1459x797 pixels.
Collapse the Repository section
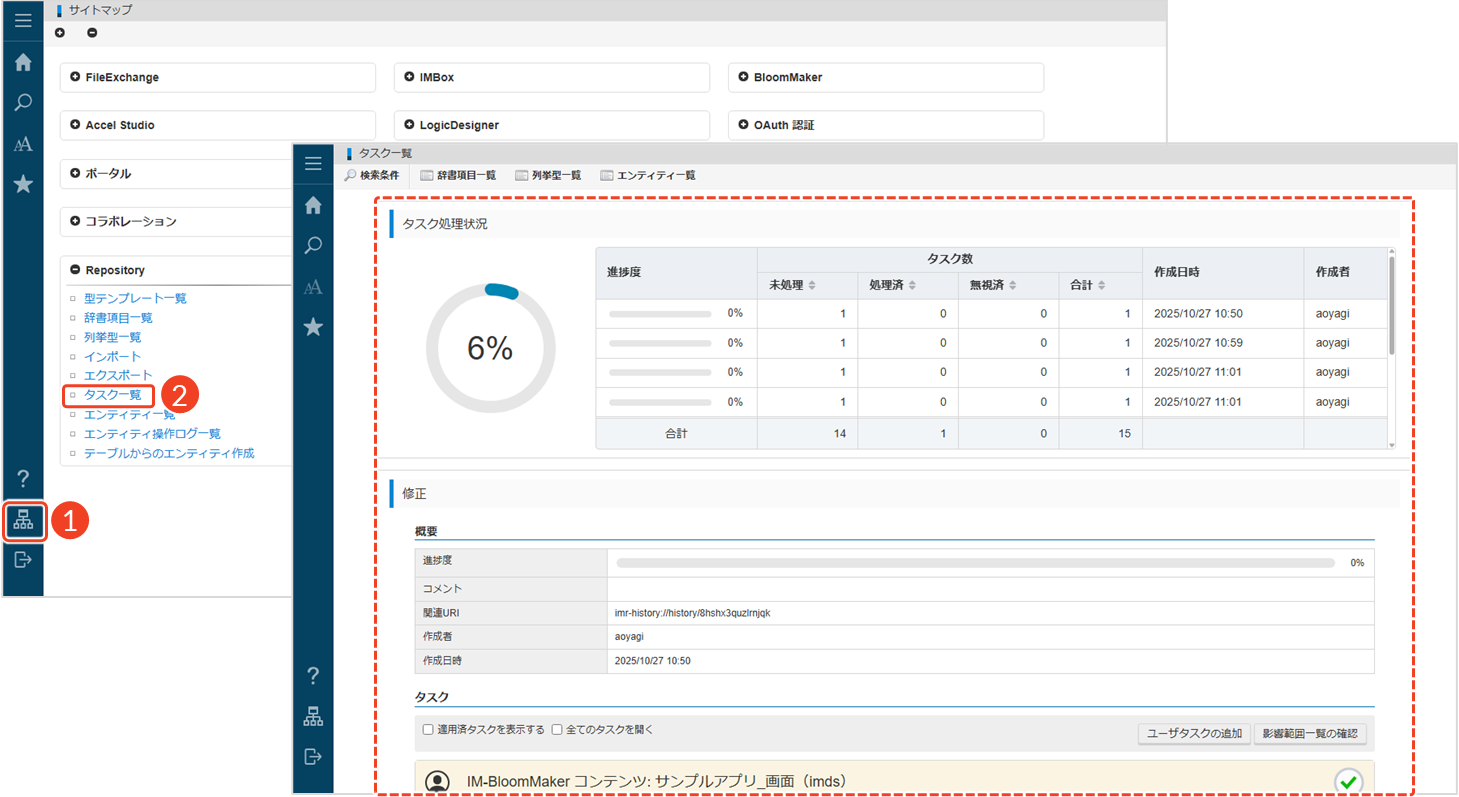tap(75, 270)
